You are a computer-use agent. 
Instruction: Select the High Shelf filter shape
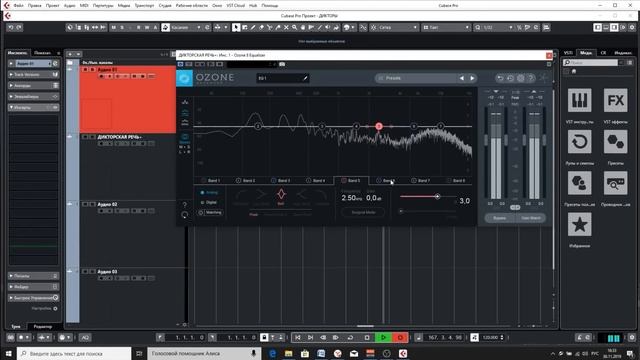click(x=301, y=194)
